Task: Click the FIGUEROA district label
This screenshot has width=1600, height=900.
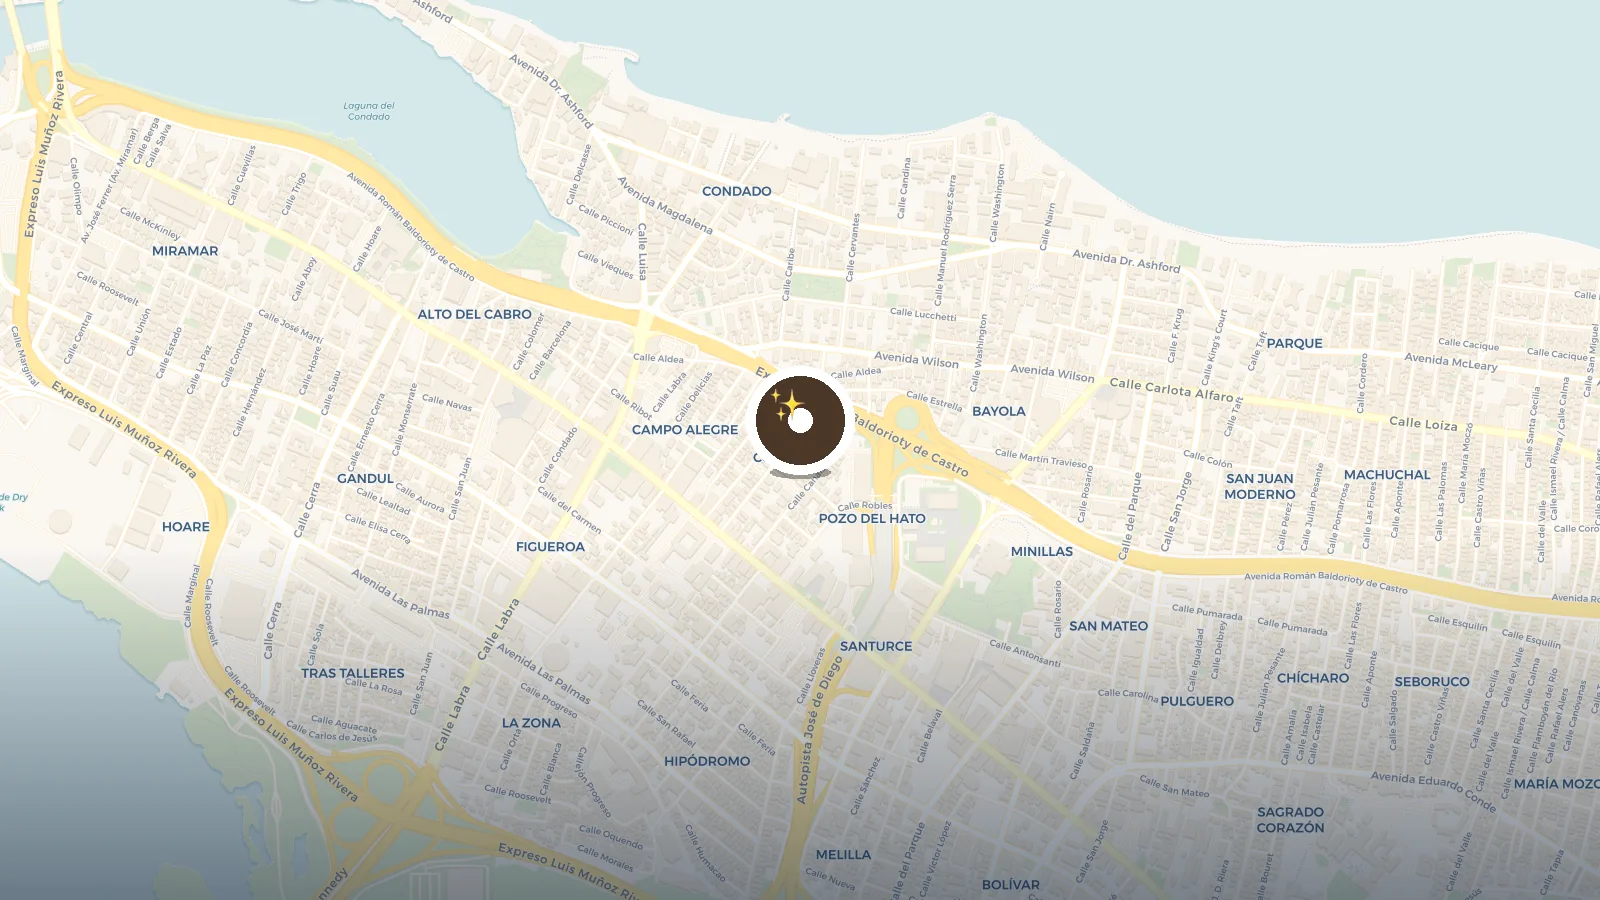Action: click(x=550, y=547)
